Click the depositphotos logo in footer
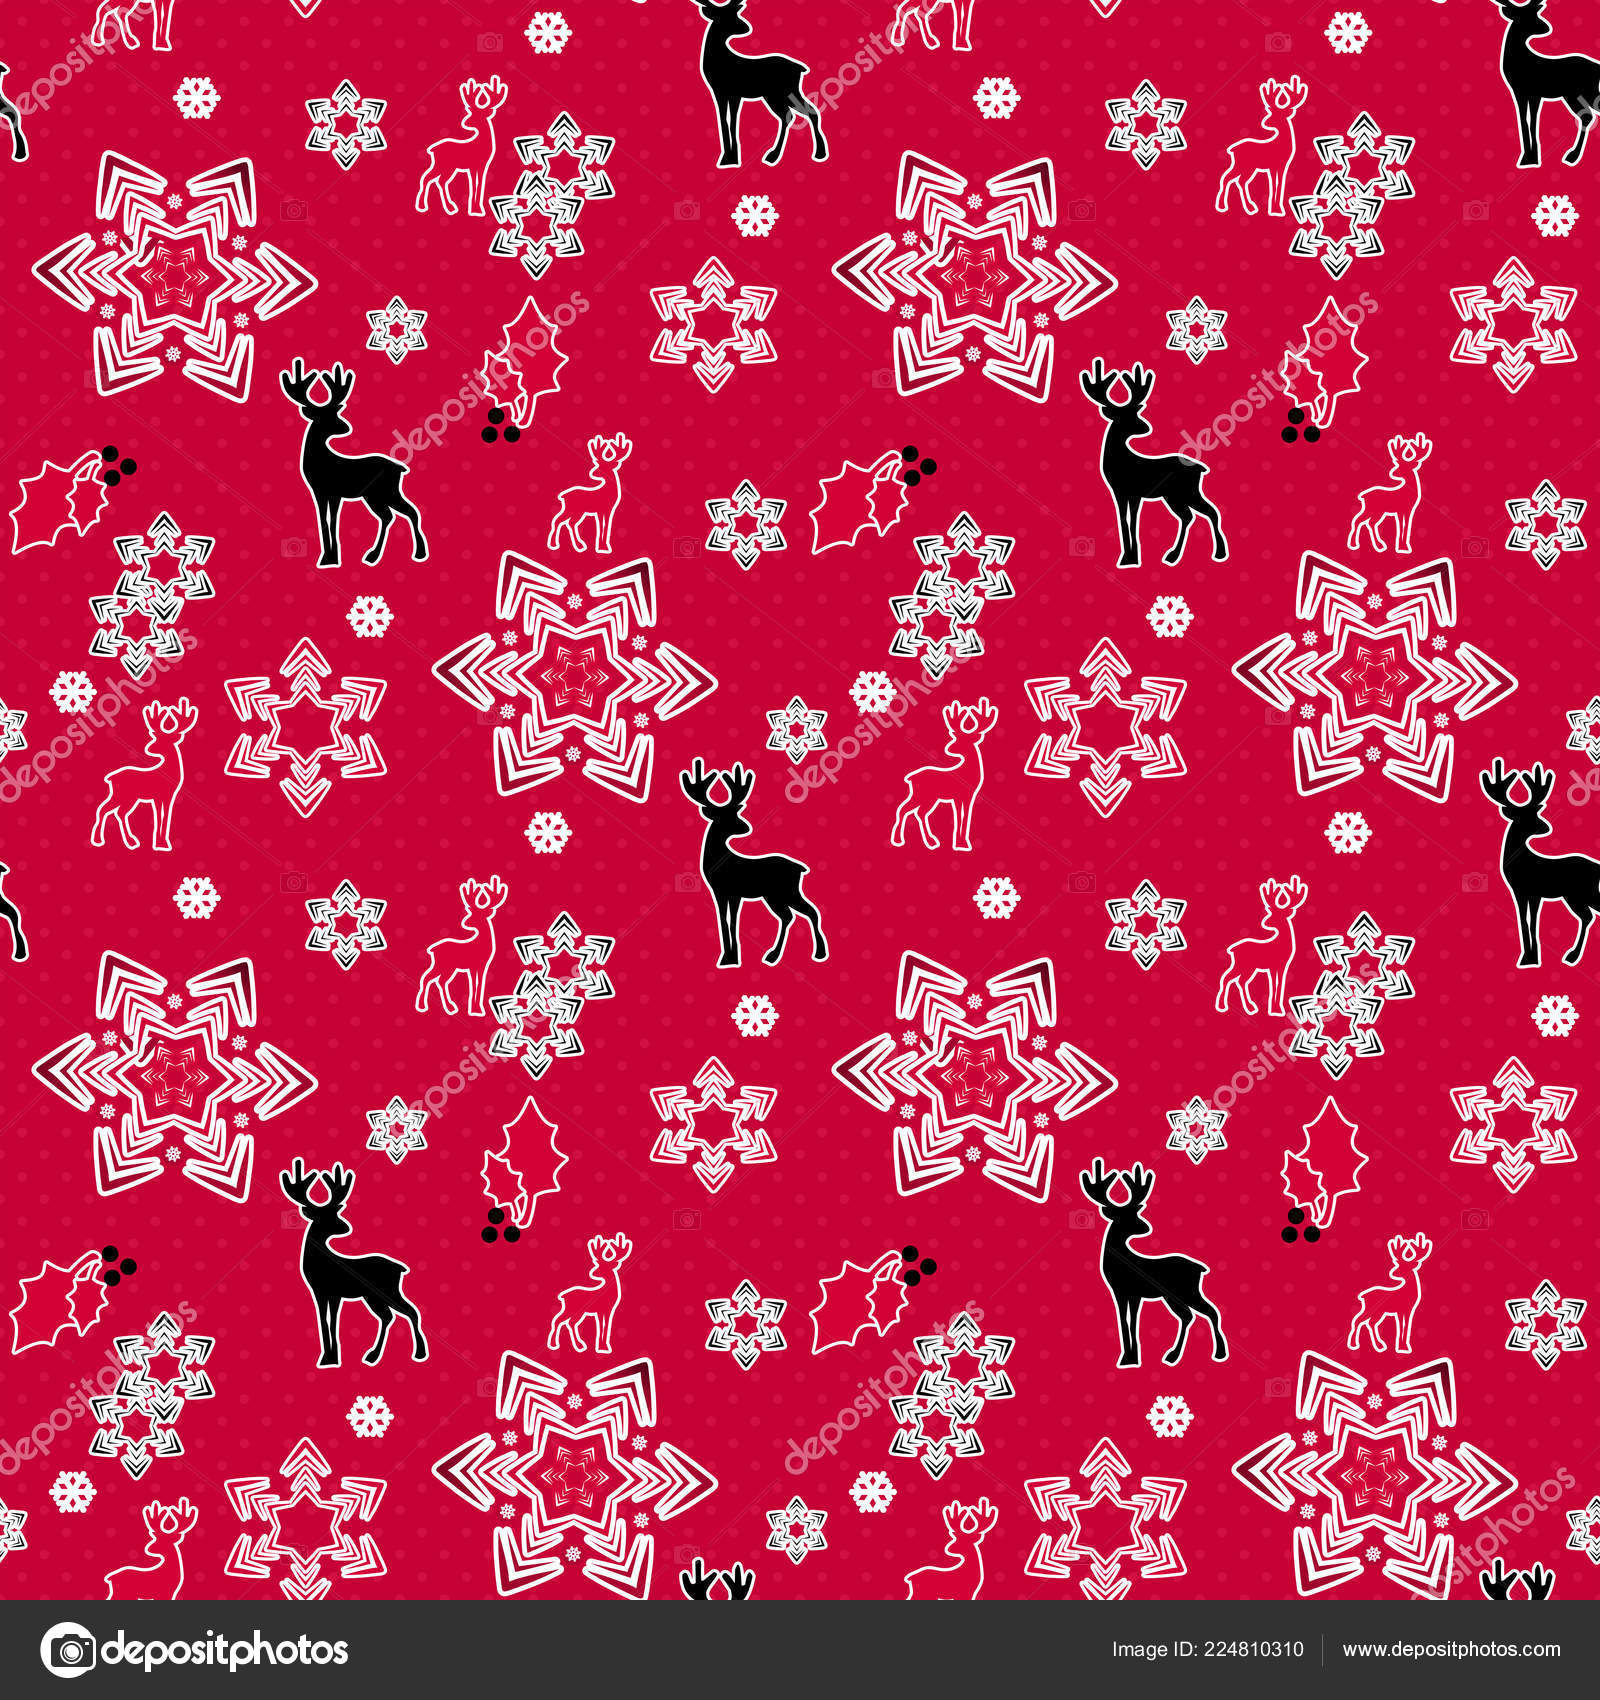This screenshot has width=1600, height=1700. (195, 1650)
